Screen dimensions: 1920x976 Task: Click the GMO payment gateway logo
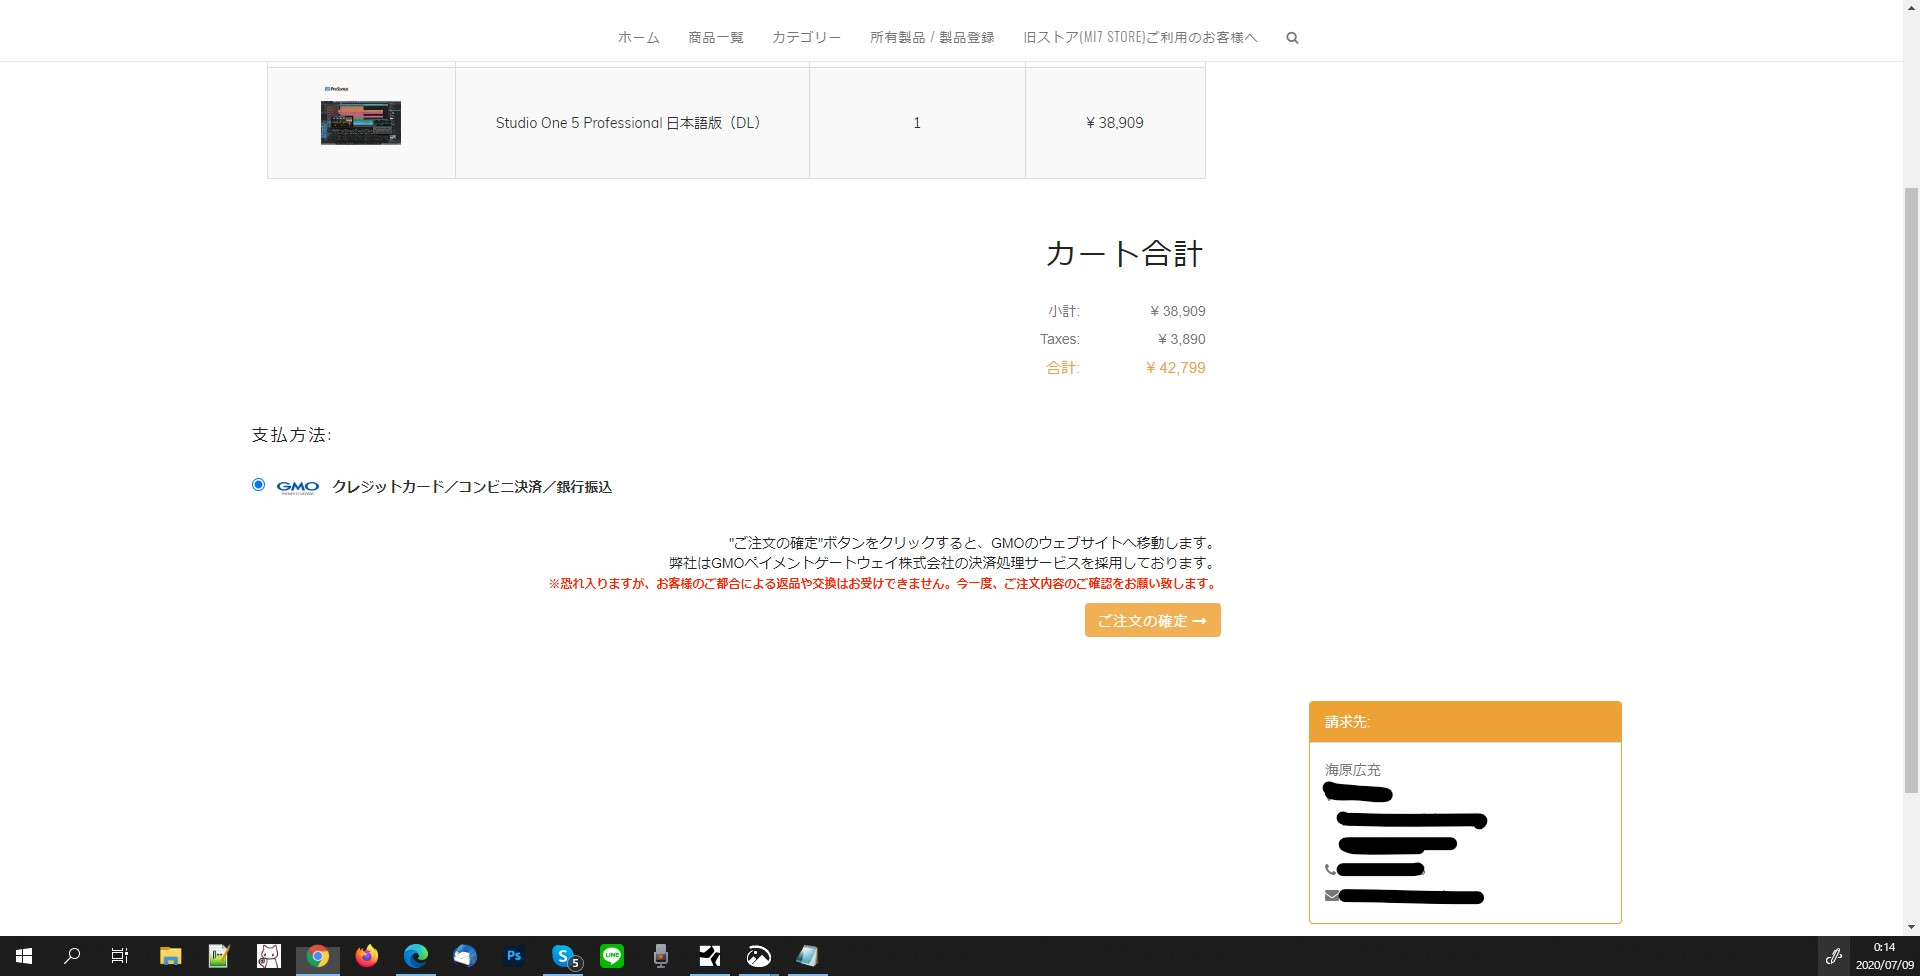point(297,487)
